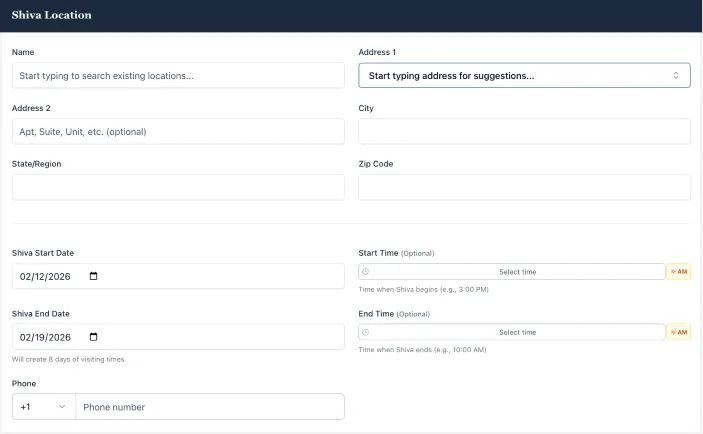
Task: Click the clock icon in End Time field
Action: pyautogui.click(x=366, y=332)
